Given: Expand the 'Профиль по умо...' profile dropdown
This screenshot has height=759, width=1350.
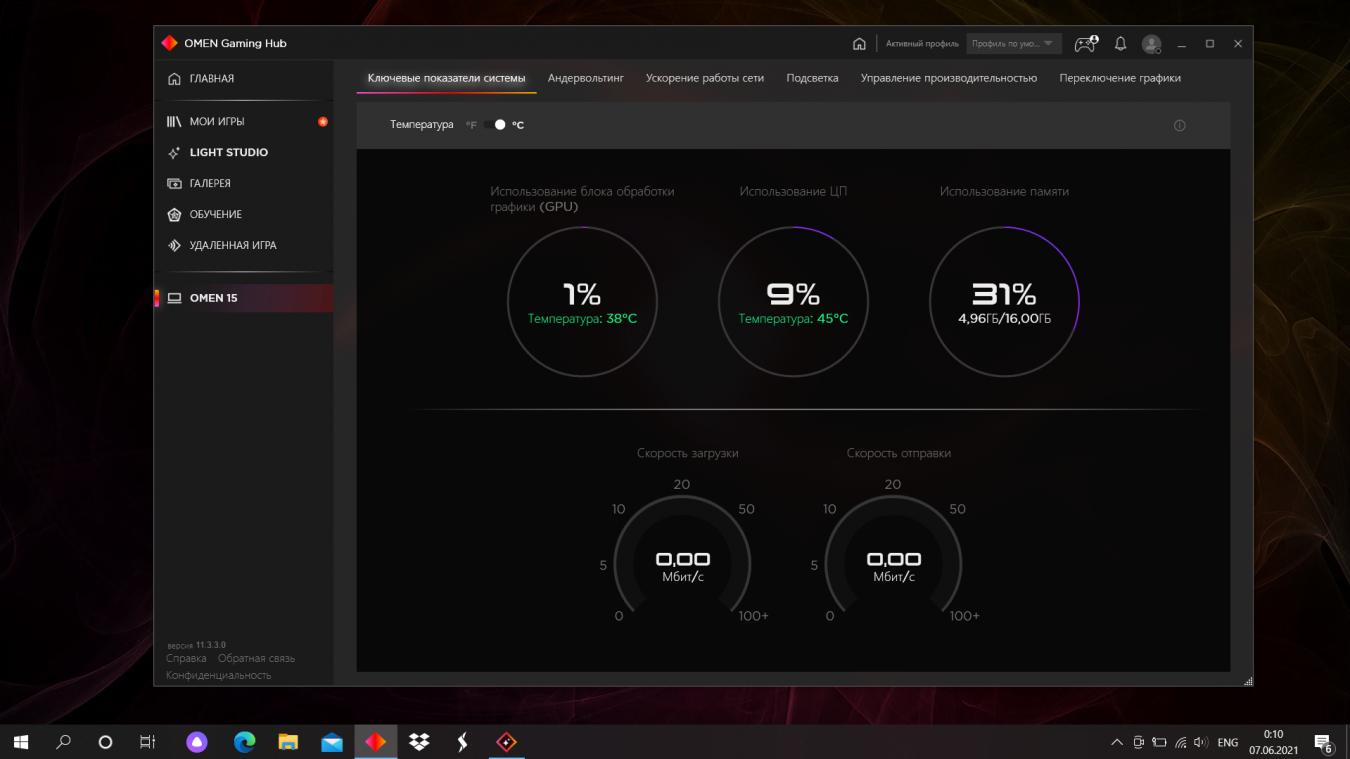Looking at the screenshot, I should pos(1013,44).
